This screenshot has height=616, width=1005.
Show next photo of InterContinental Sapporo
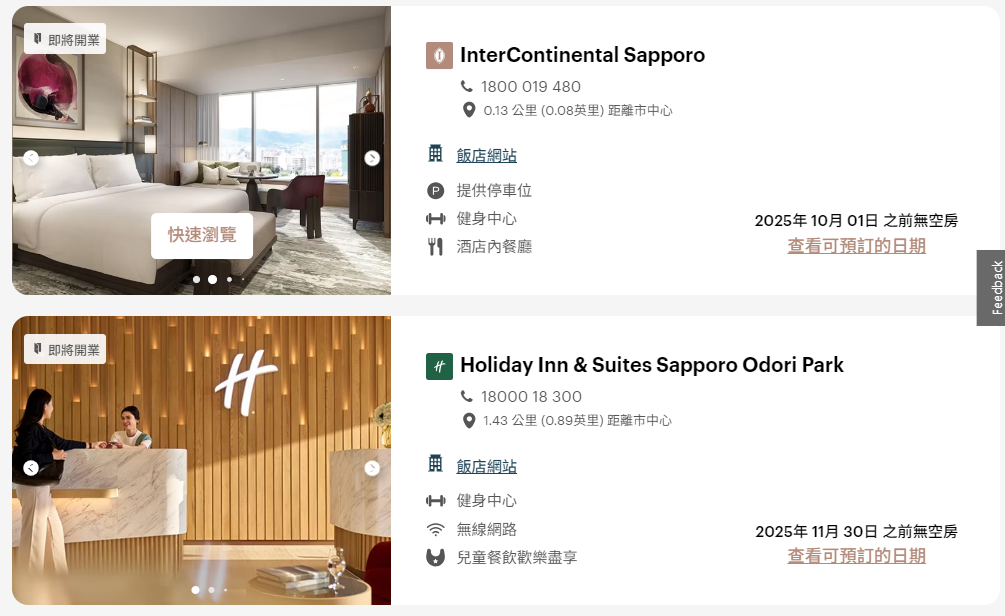click(372, 158)
